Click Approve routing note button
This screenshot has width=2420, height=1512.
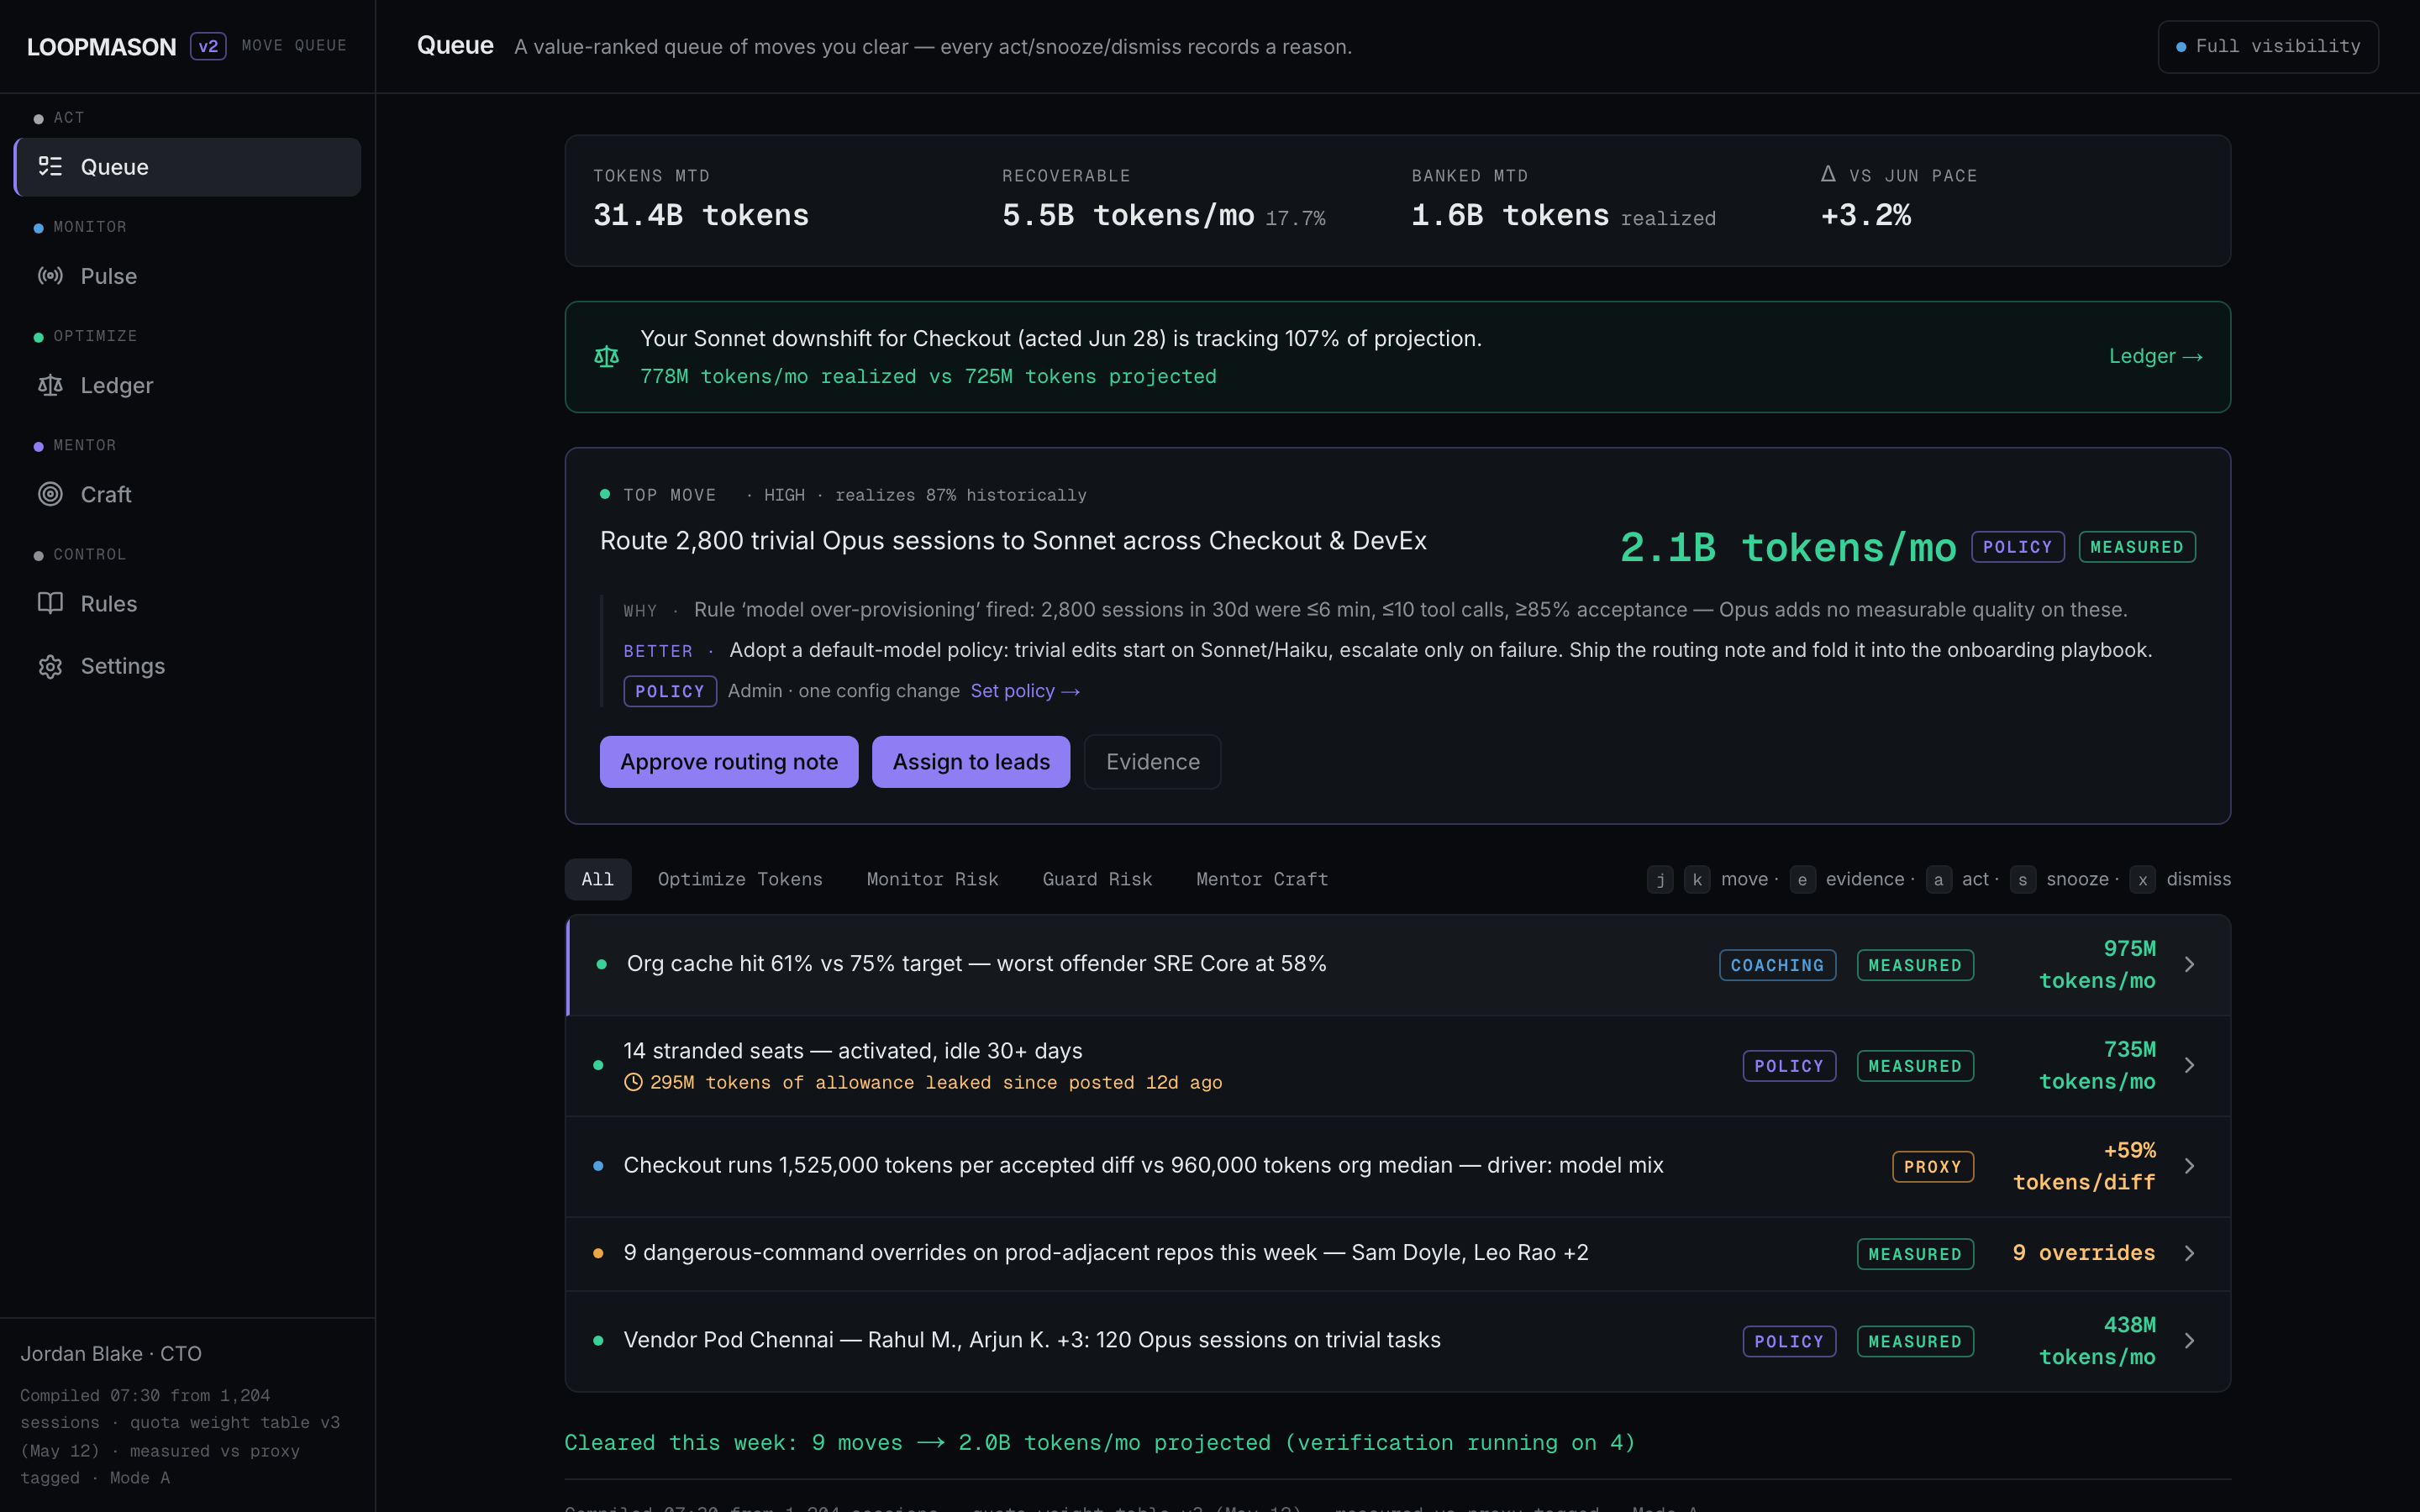click(729, 762)
